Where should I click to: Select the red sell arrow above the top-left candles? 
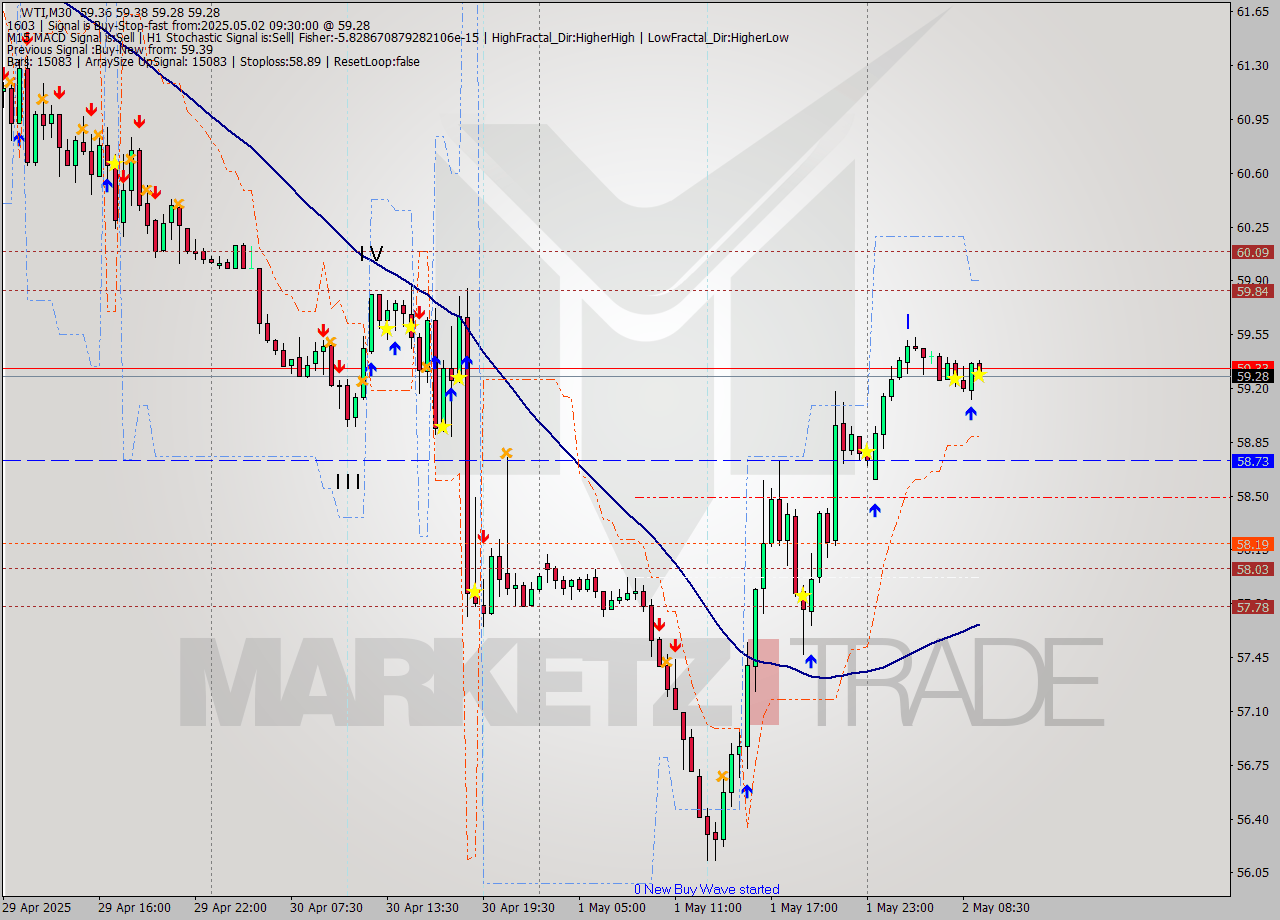tap(57, 92)
